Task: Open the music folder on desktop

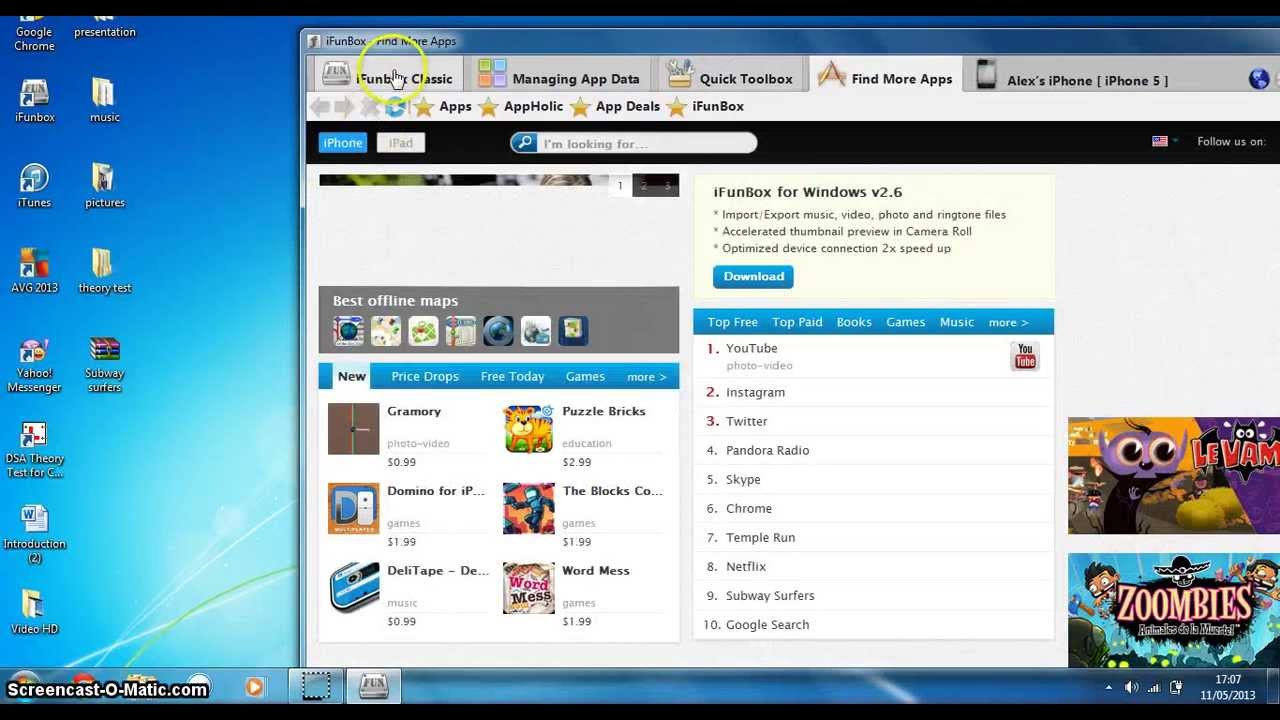Action: [x=104, y=100]
